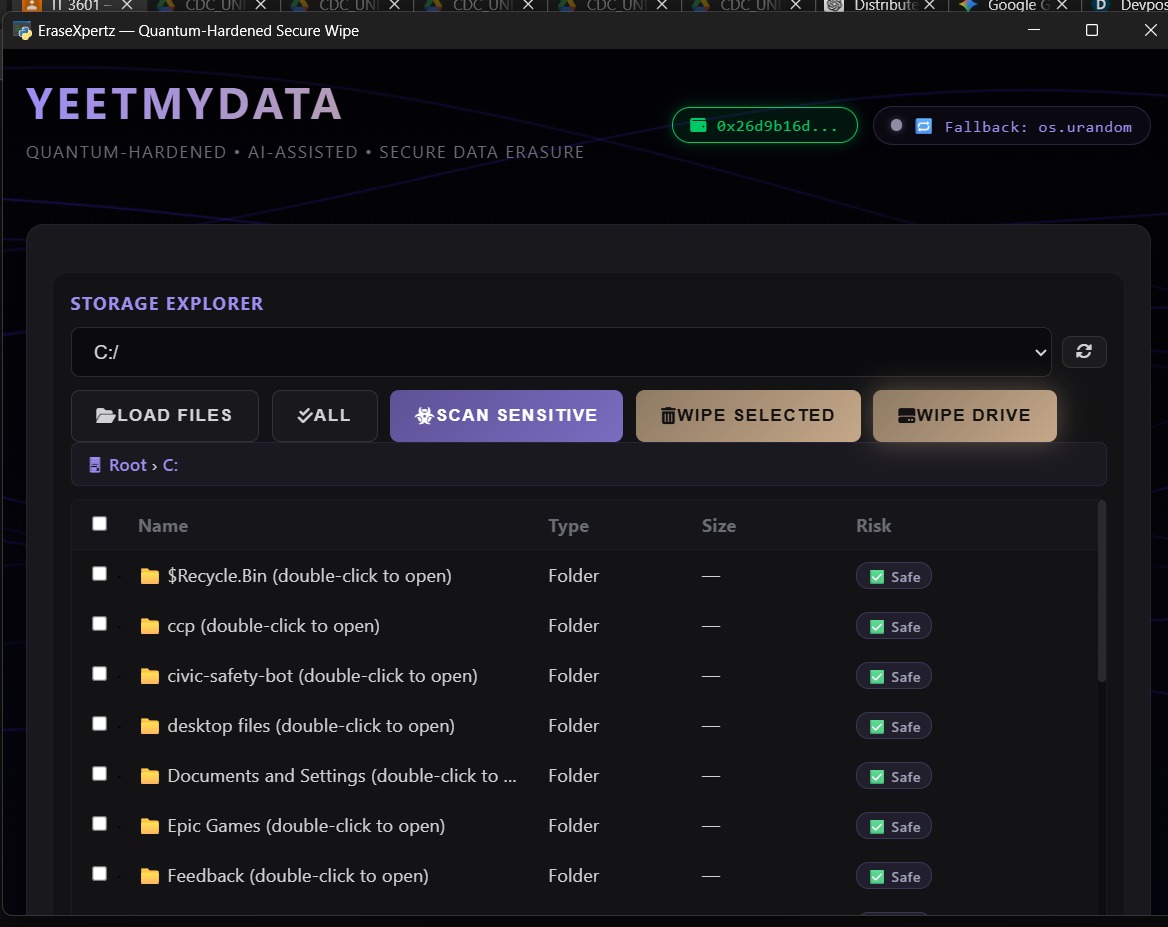The width and height of the screenshot is (1168, 927).
Task: Click the Safe badge in the ccp row
Action: point(894,627)
